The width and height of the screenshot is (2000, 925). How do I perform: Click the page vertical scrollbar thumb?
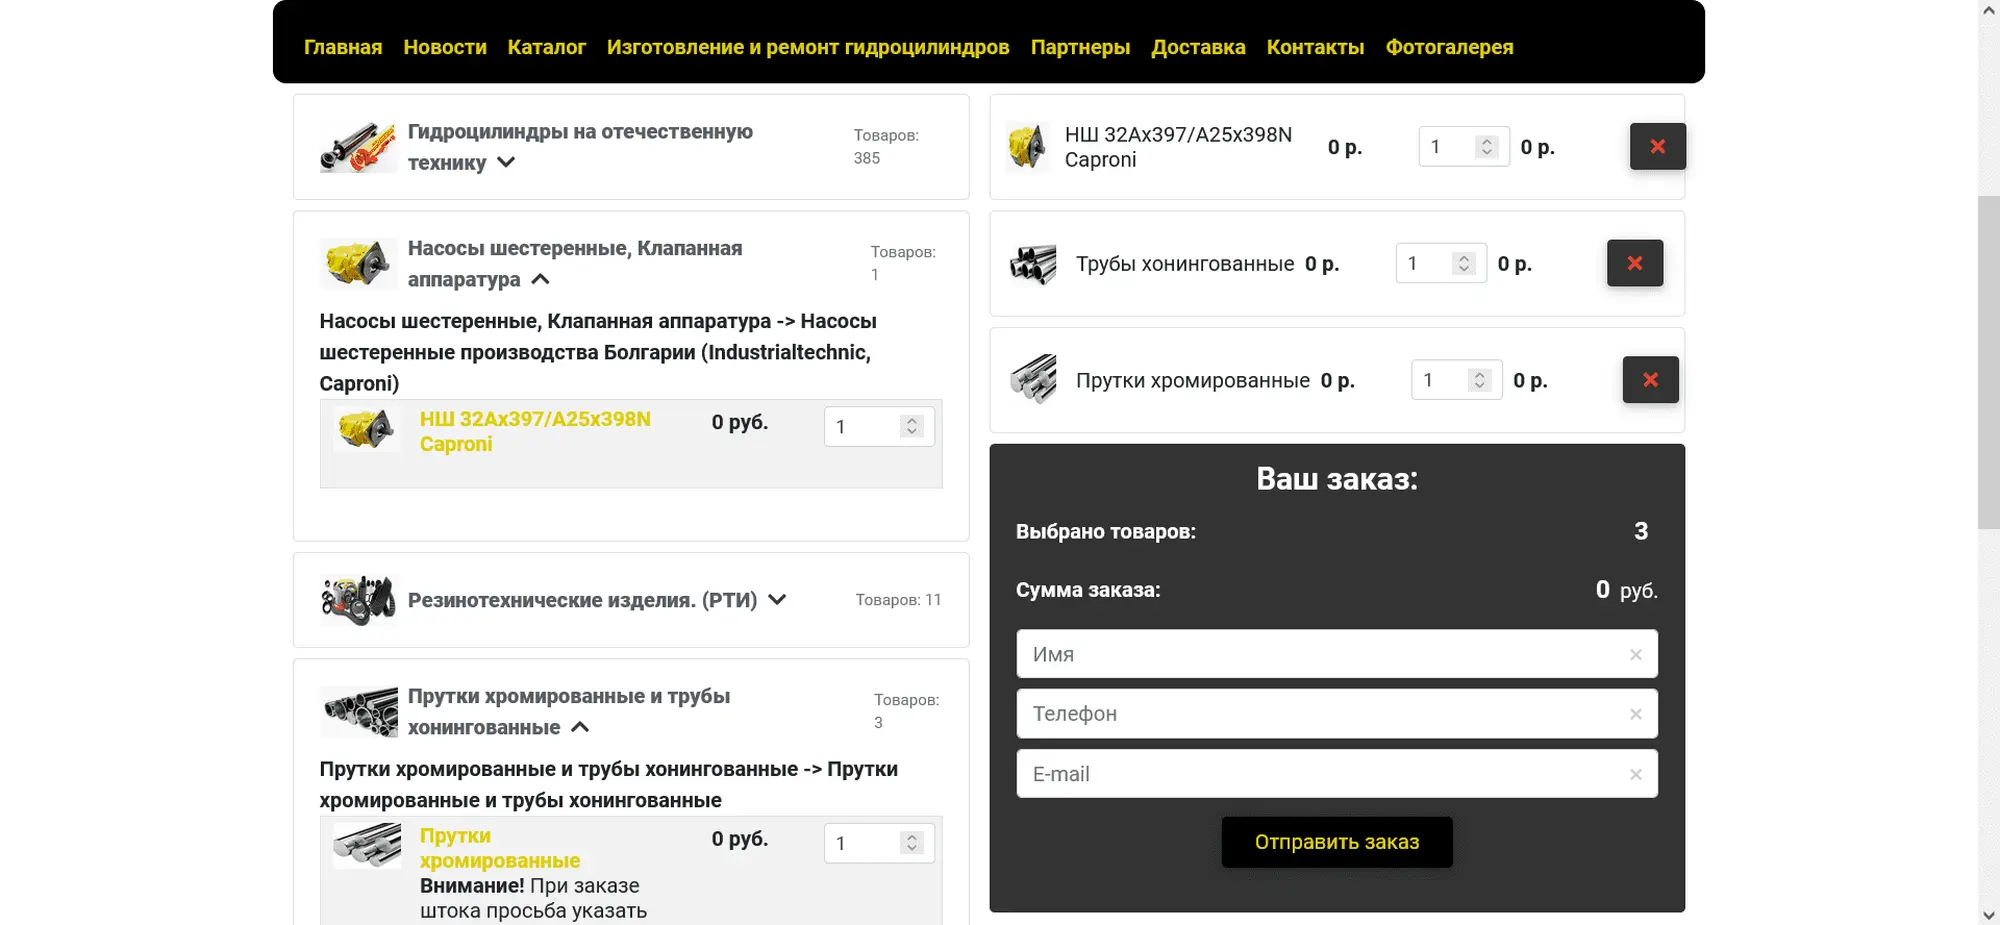[1988, 360]
